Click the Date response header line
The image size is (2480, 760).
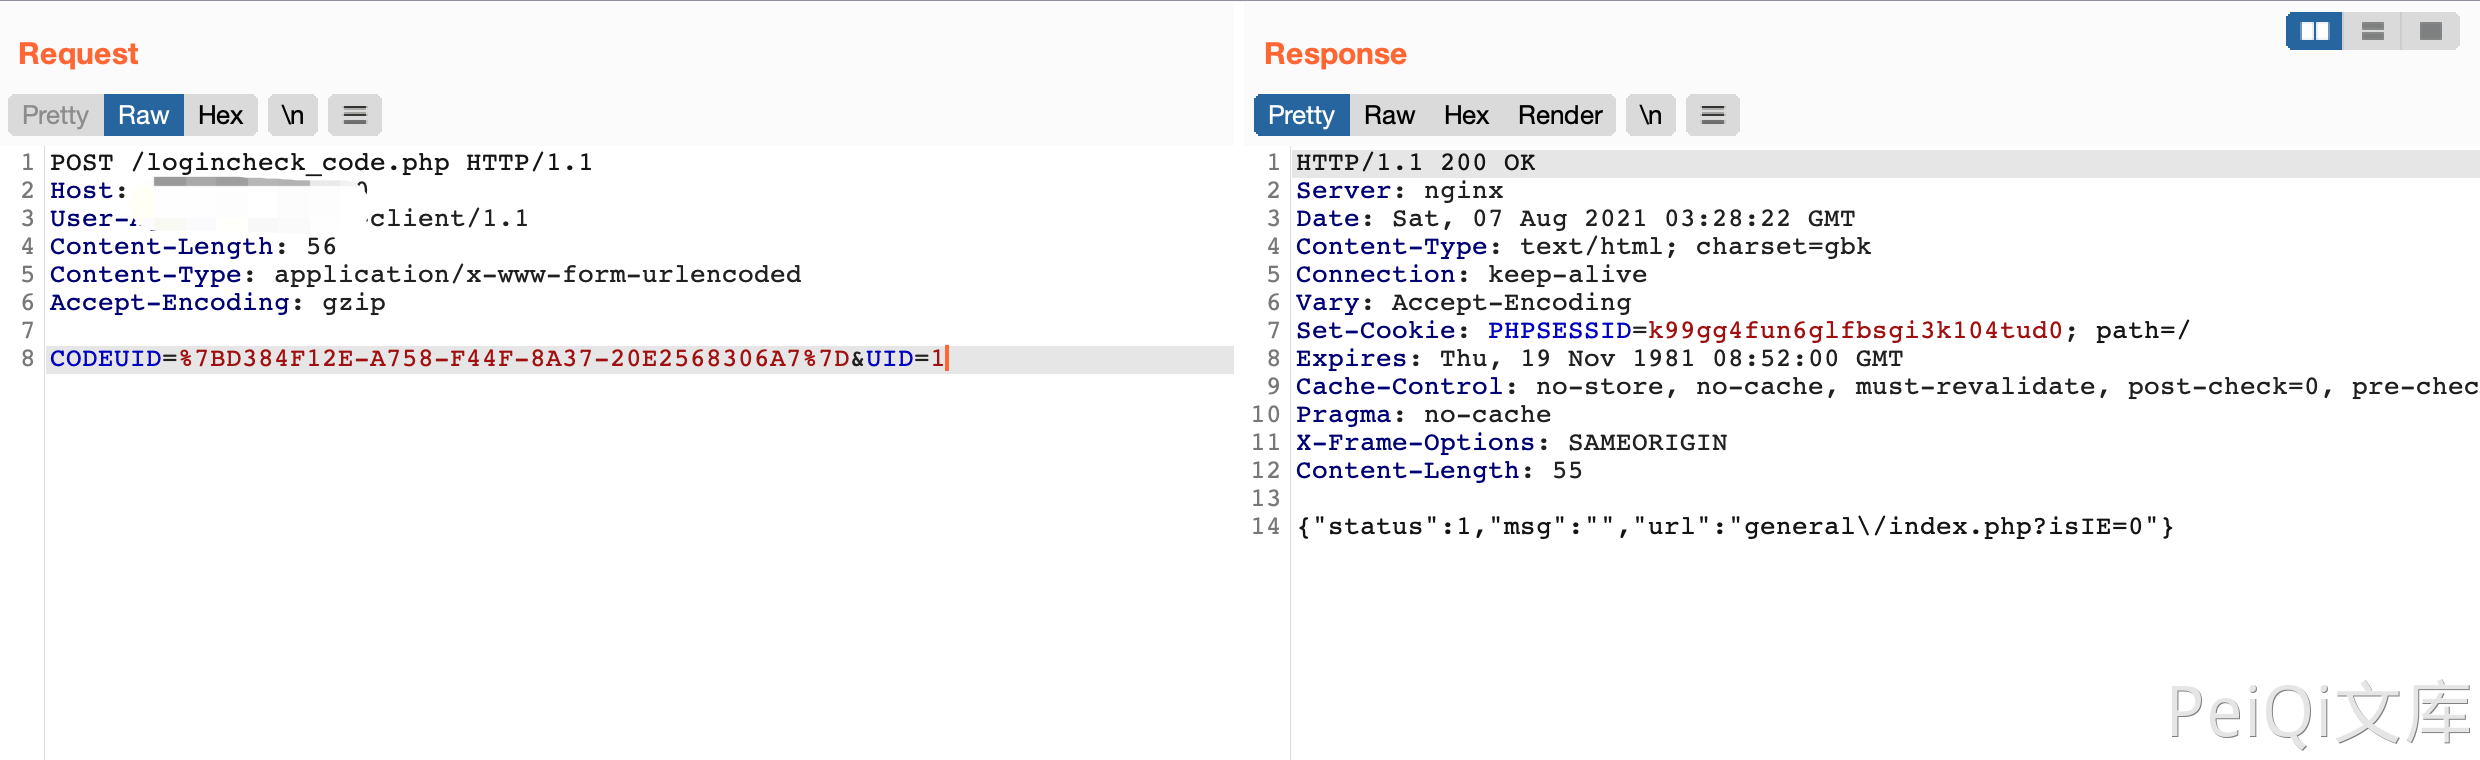tap(1576, 218)
